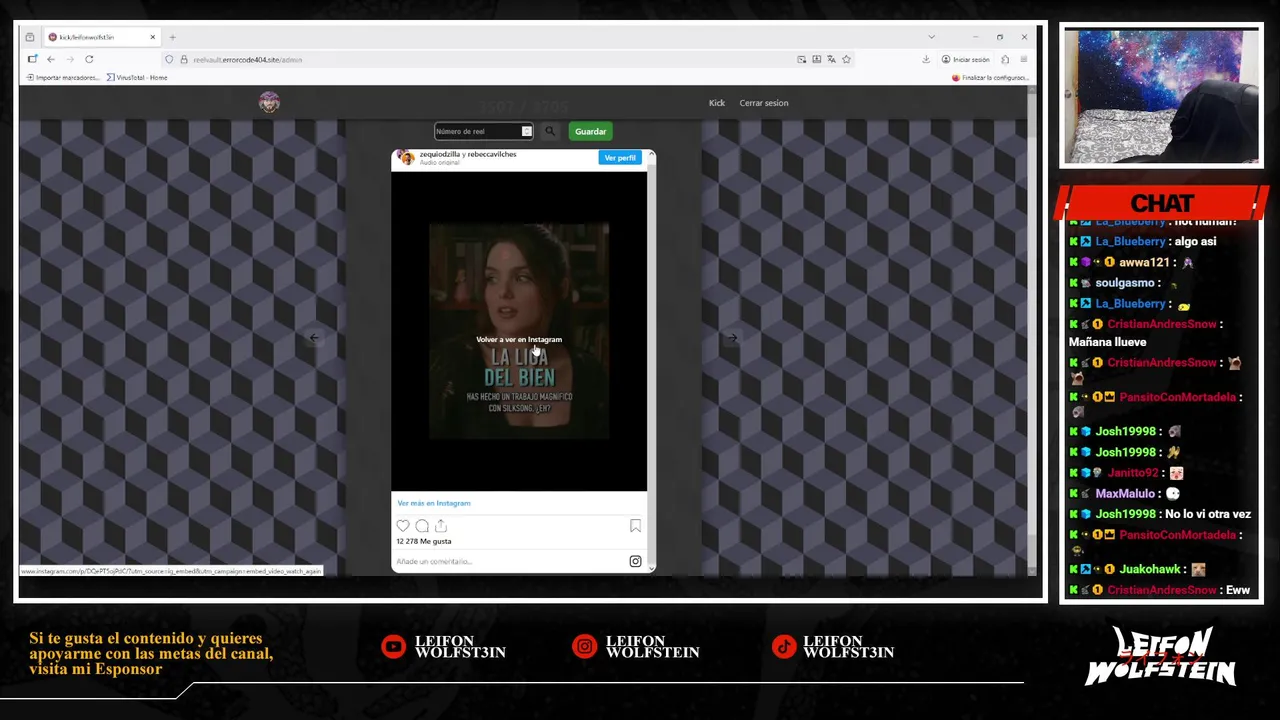The image size is (1280, 720).
Task: Click the zequiodzilla profile avatar
Action: point(406,157)
